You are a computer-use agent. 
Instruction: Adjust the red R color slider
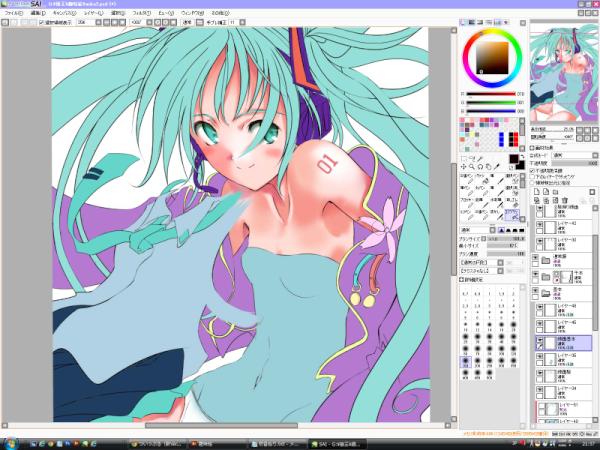pos(491,94)
